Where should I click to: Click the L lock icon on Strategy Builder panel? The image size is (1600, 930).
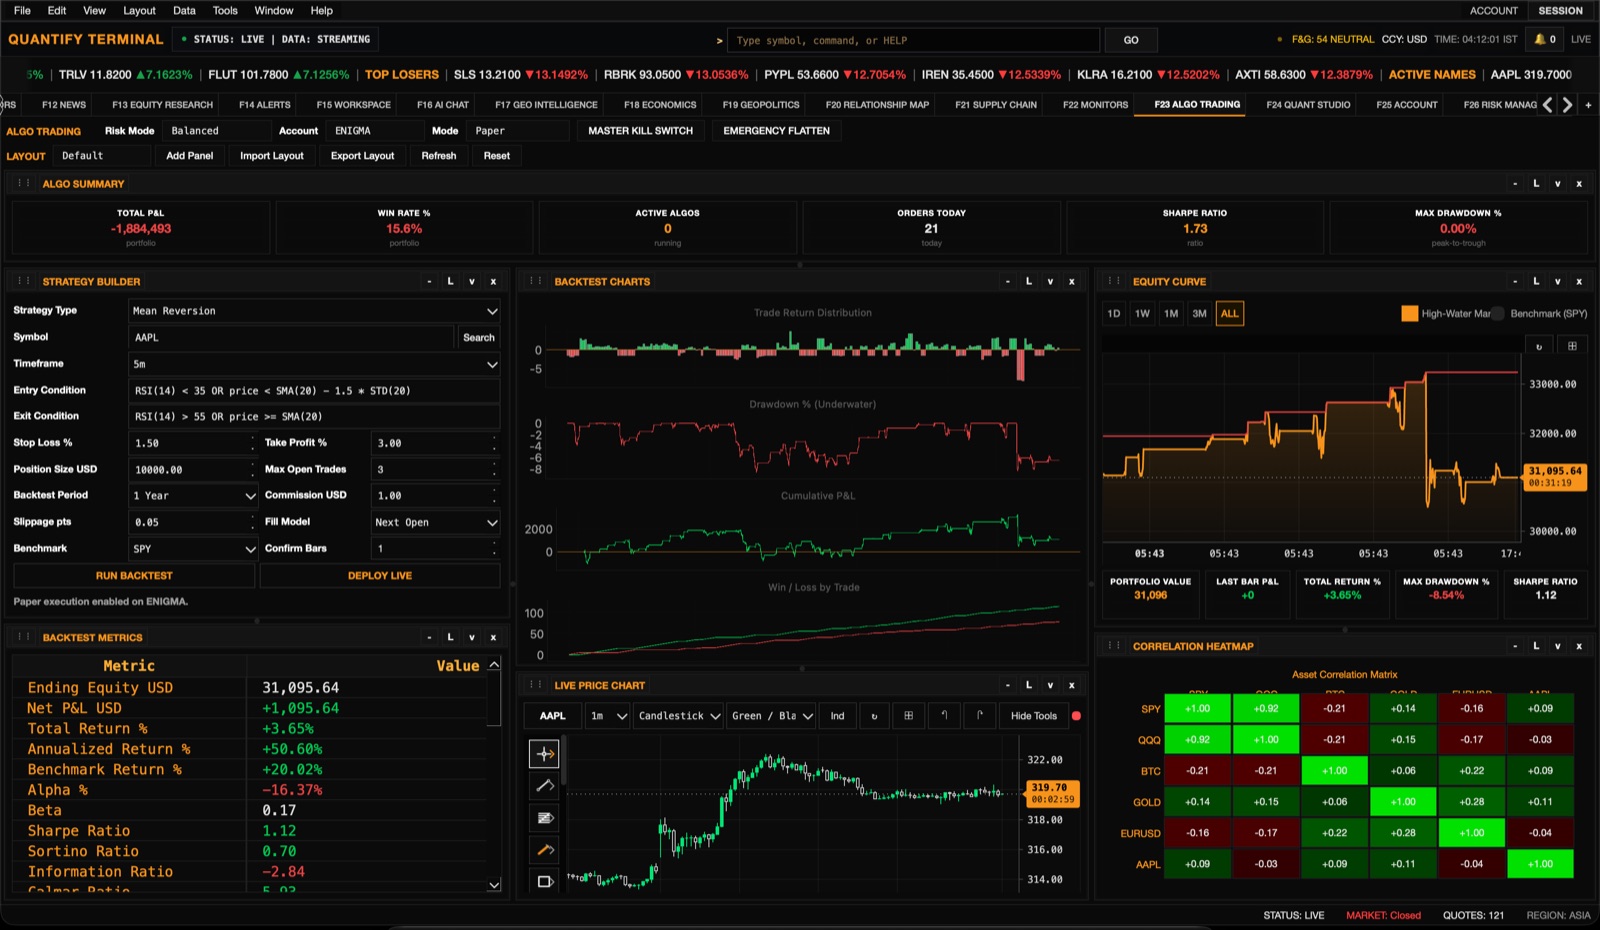450,282
